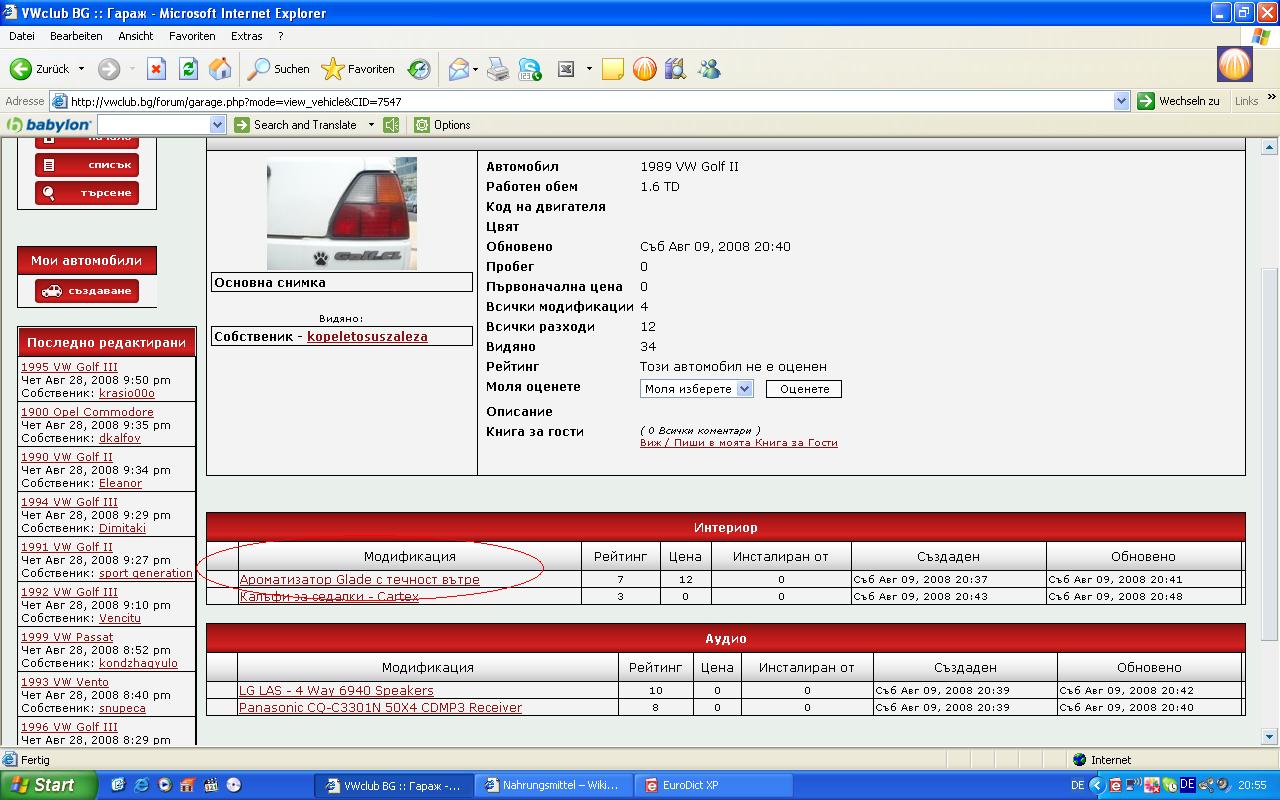The image size is (1280, 800).
Task: Open the Babylon search box dropdown
Action: click(218, 125)
